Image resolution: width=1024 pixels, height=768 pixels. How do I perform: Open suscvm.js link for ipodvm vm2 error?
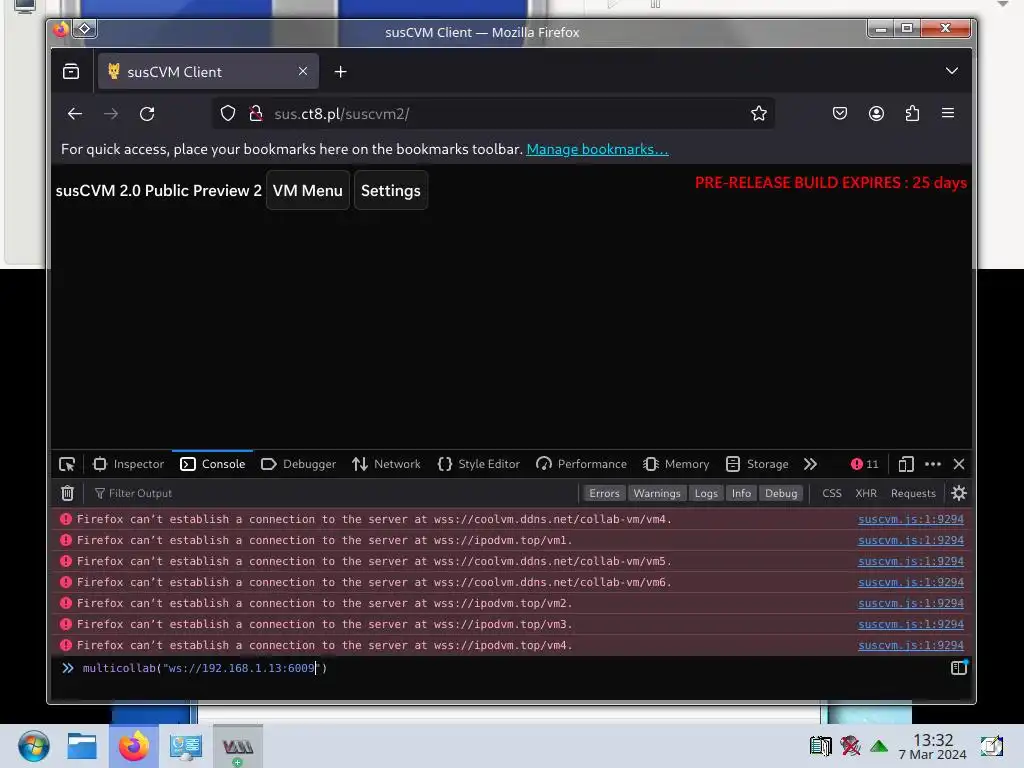click(910, 603)
